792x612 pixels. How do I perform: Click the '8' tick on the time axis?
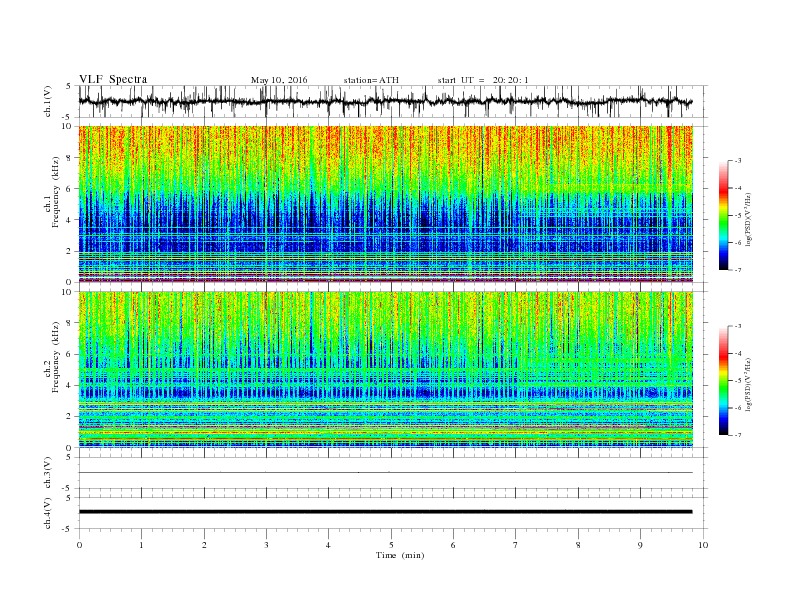click(x=578, y=545)
